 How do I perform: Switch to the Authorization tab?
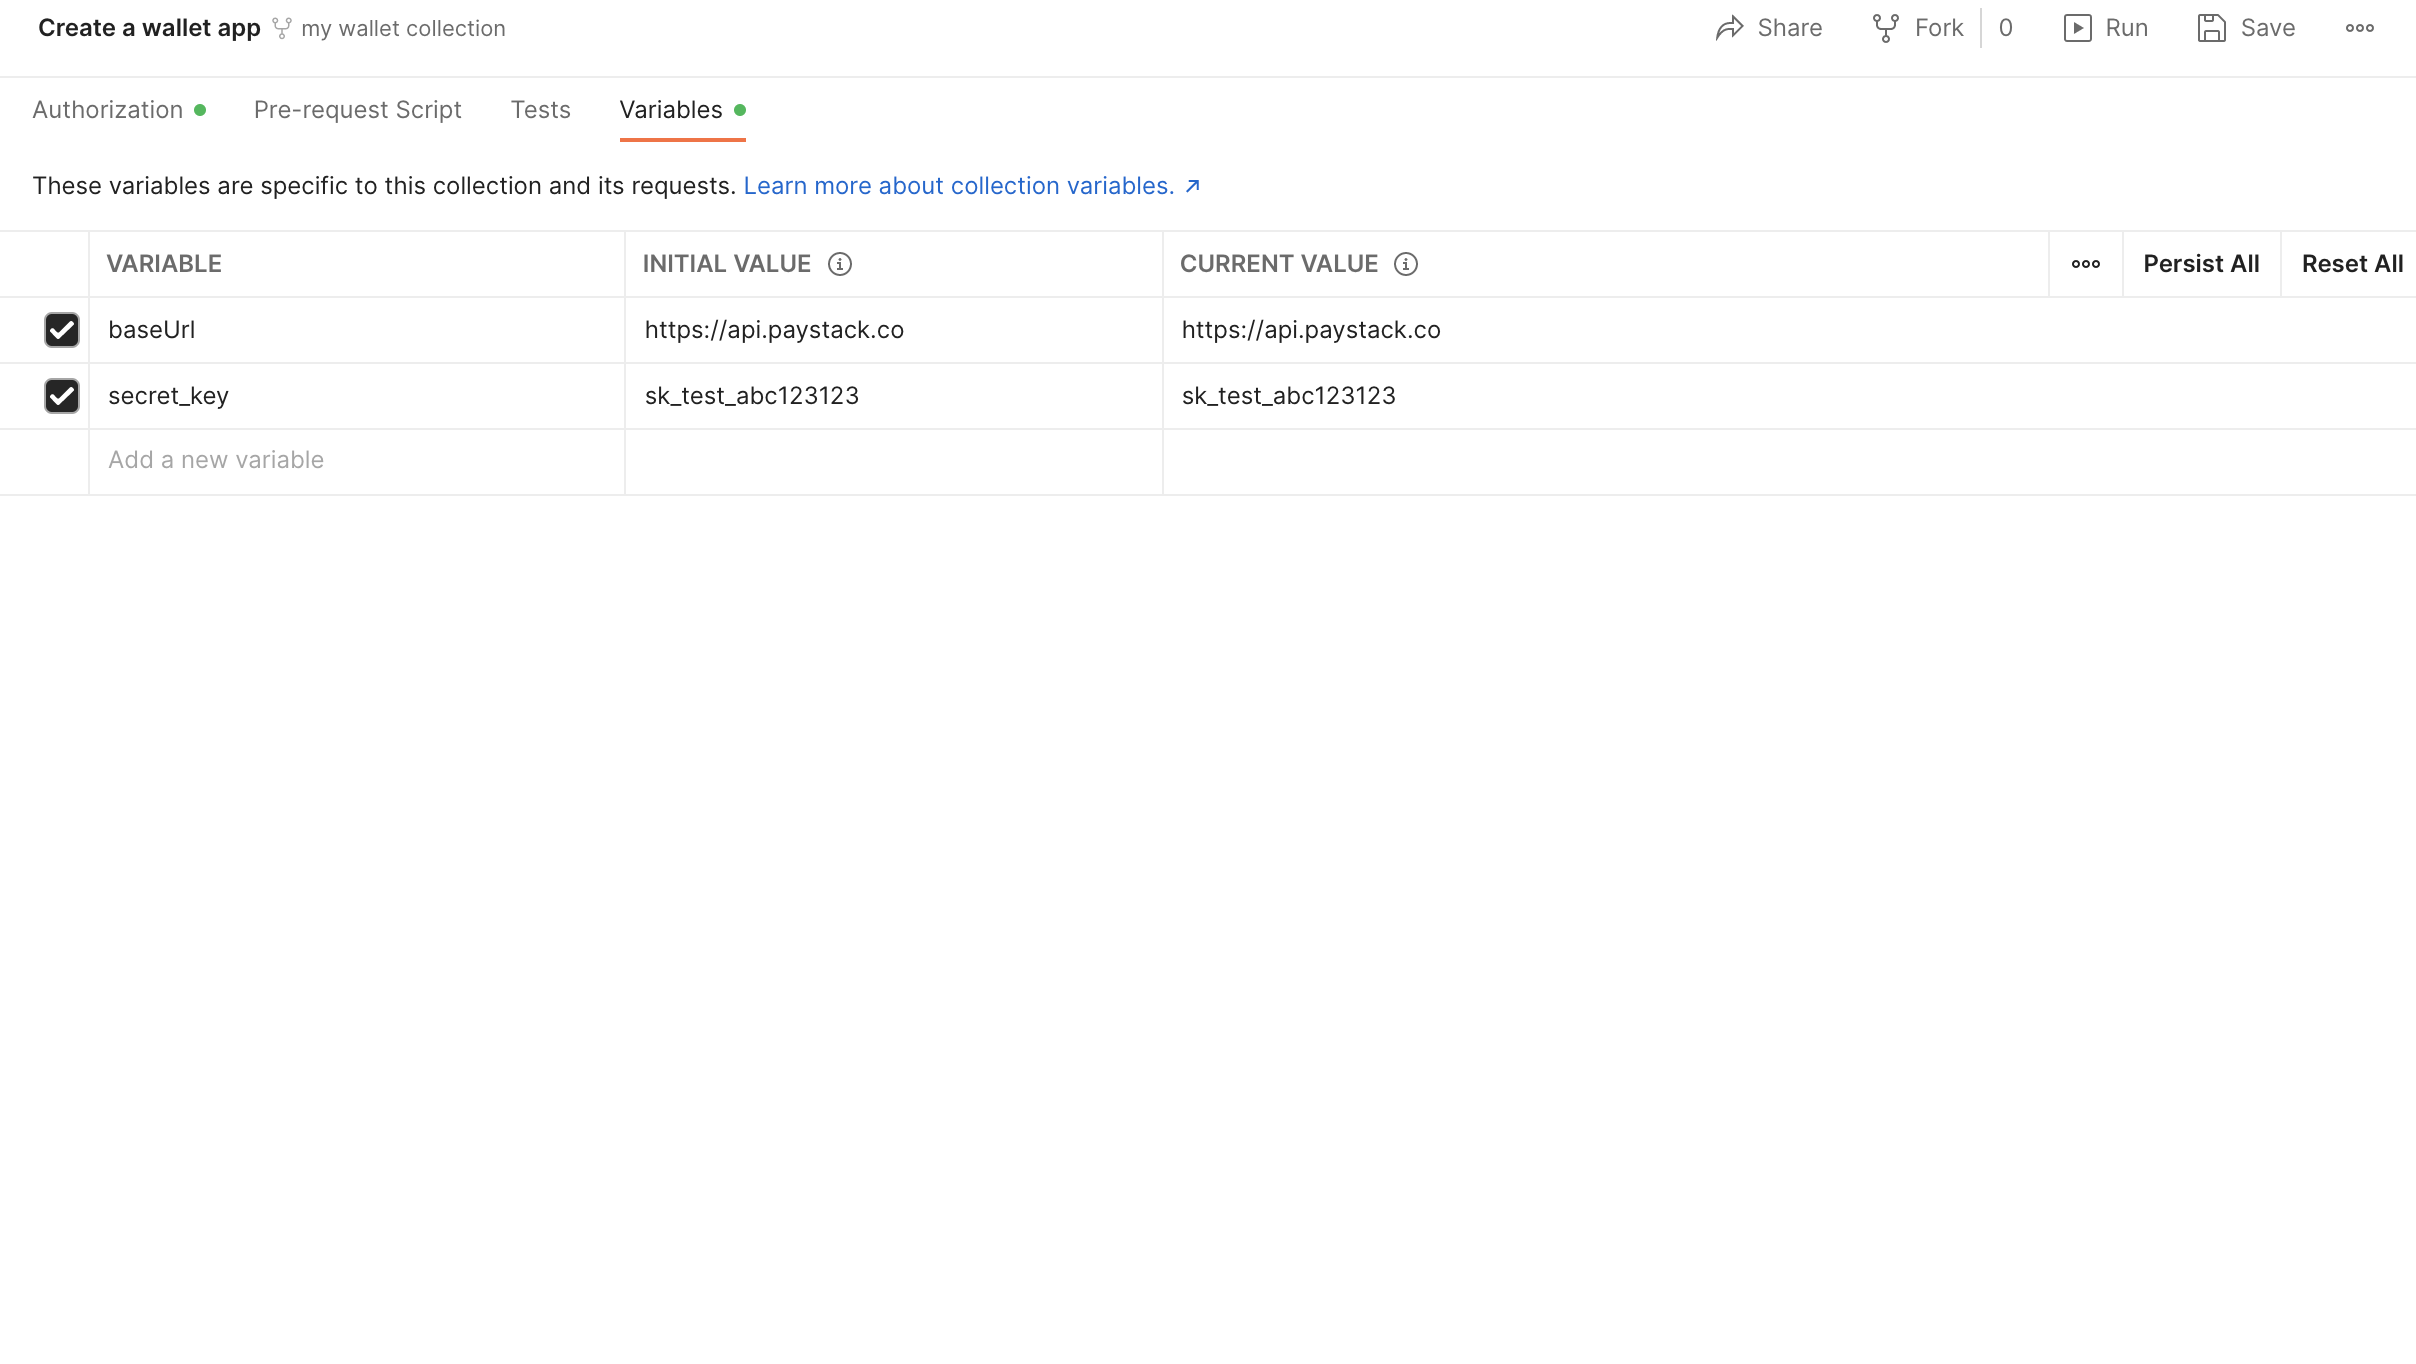[108, 110]
